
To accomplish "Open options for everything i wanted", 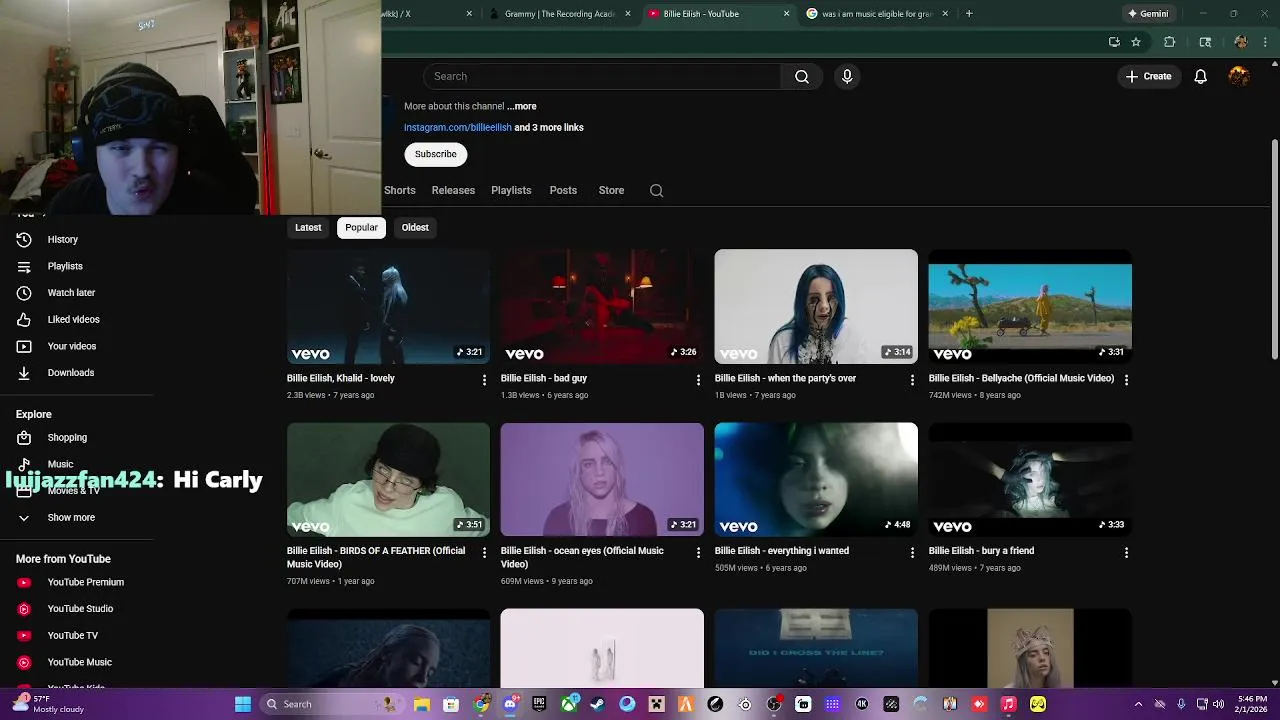I will tap(912, 552).
